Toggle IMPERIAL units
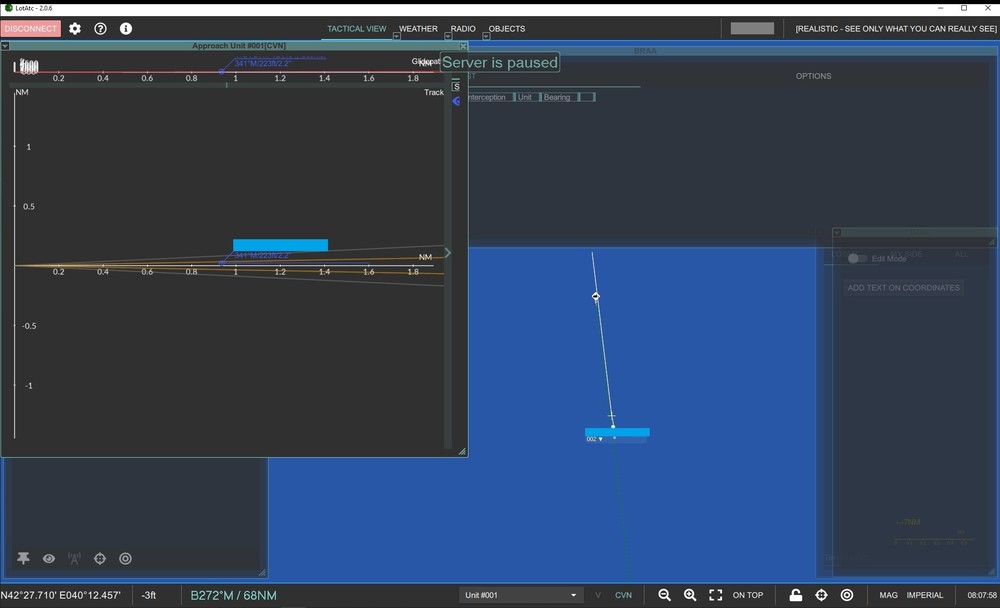Image resolution: width=1000 pixels, height=608 pixels. [x=925, y=595]
